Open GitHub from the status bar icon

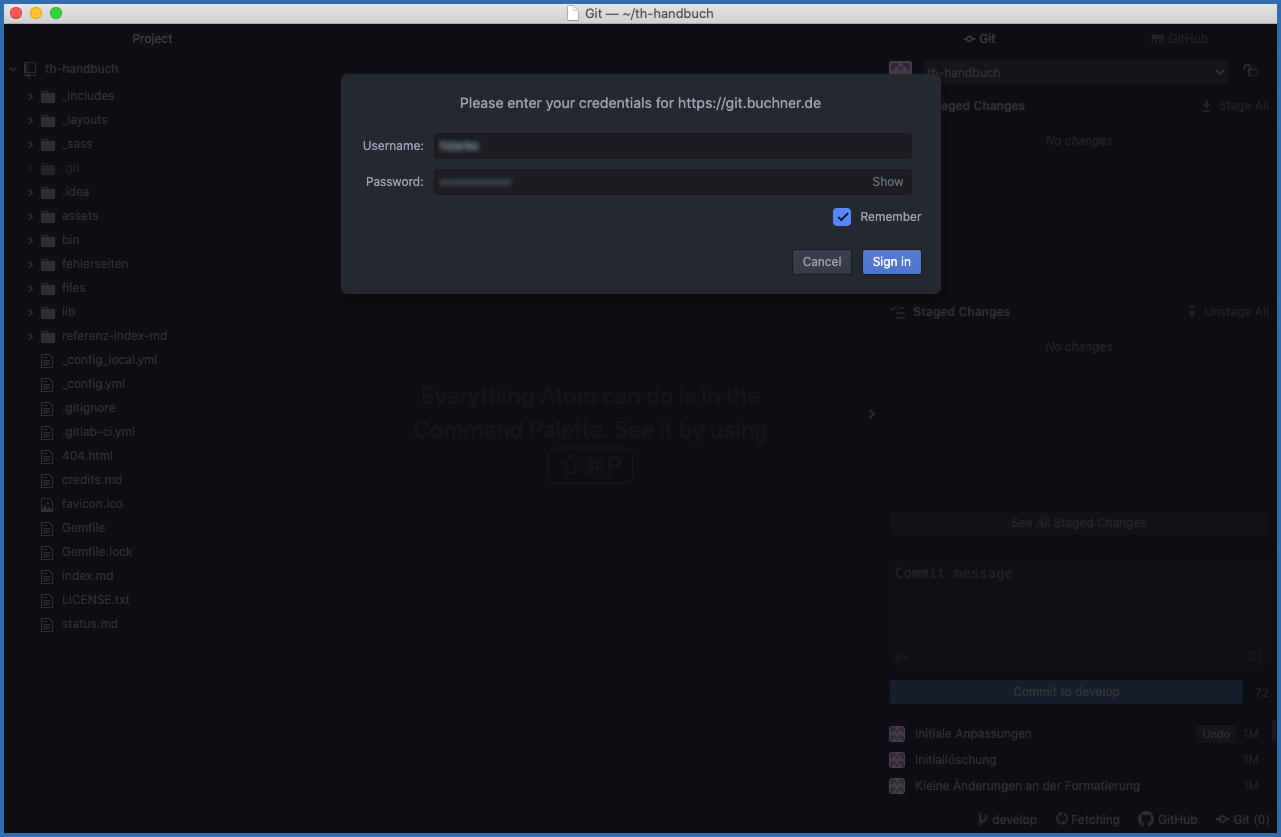(1146, 820)
